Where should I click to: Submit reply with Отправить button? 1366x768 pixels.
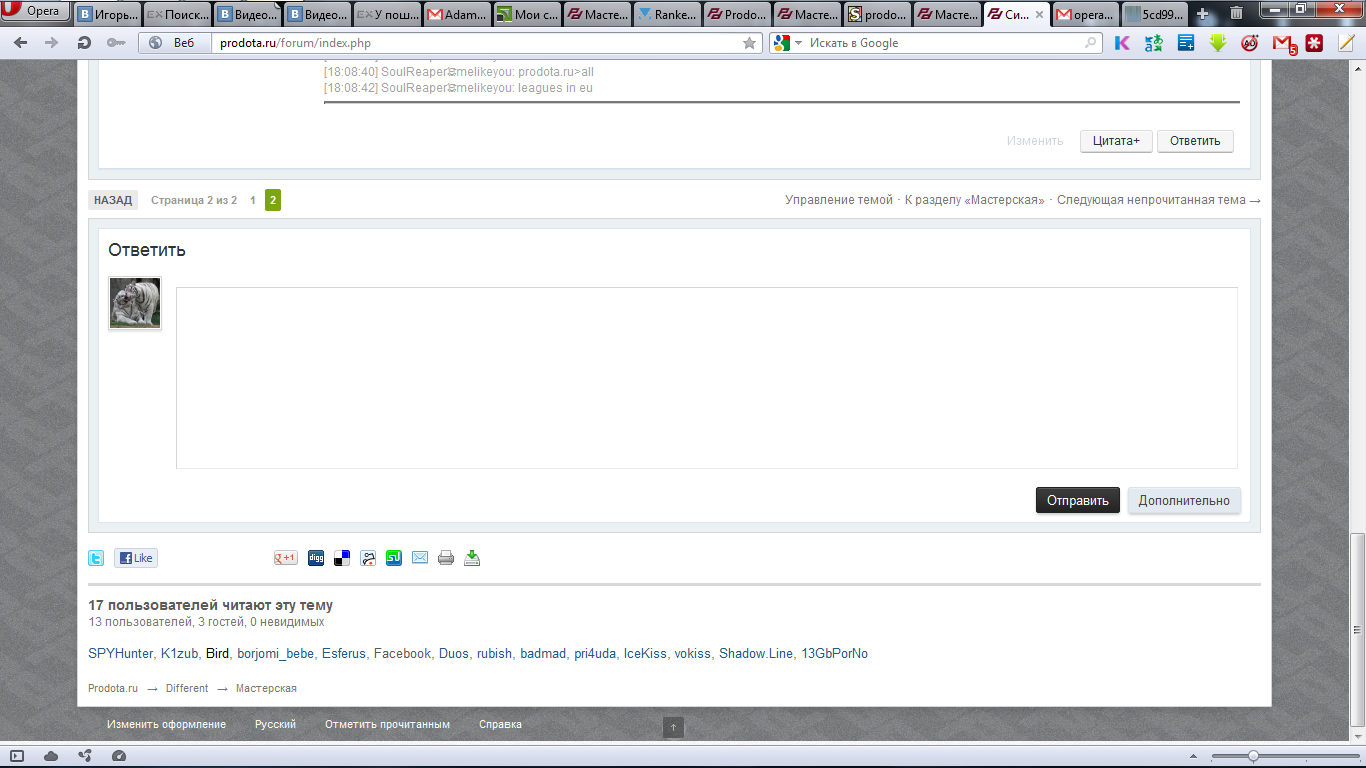[x=1078, y=500]
